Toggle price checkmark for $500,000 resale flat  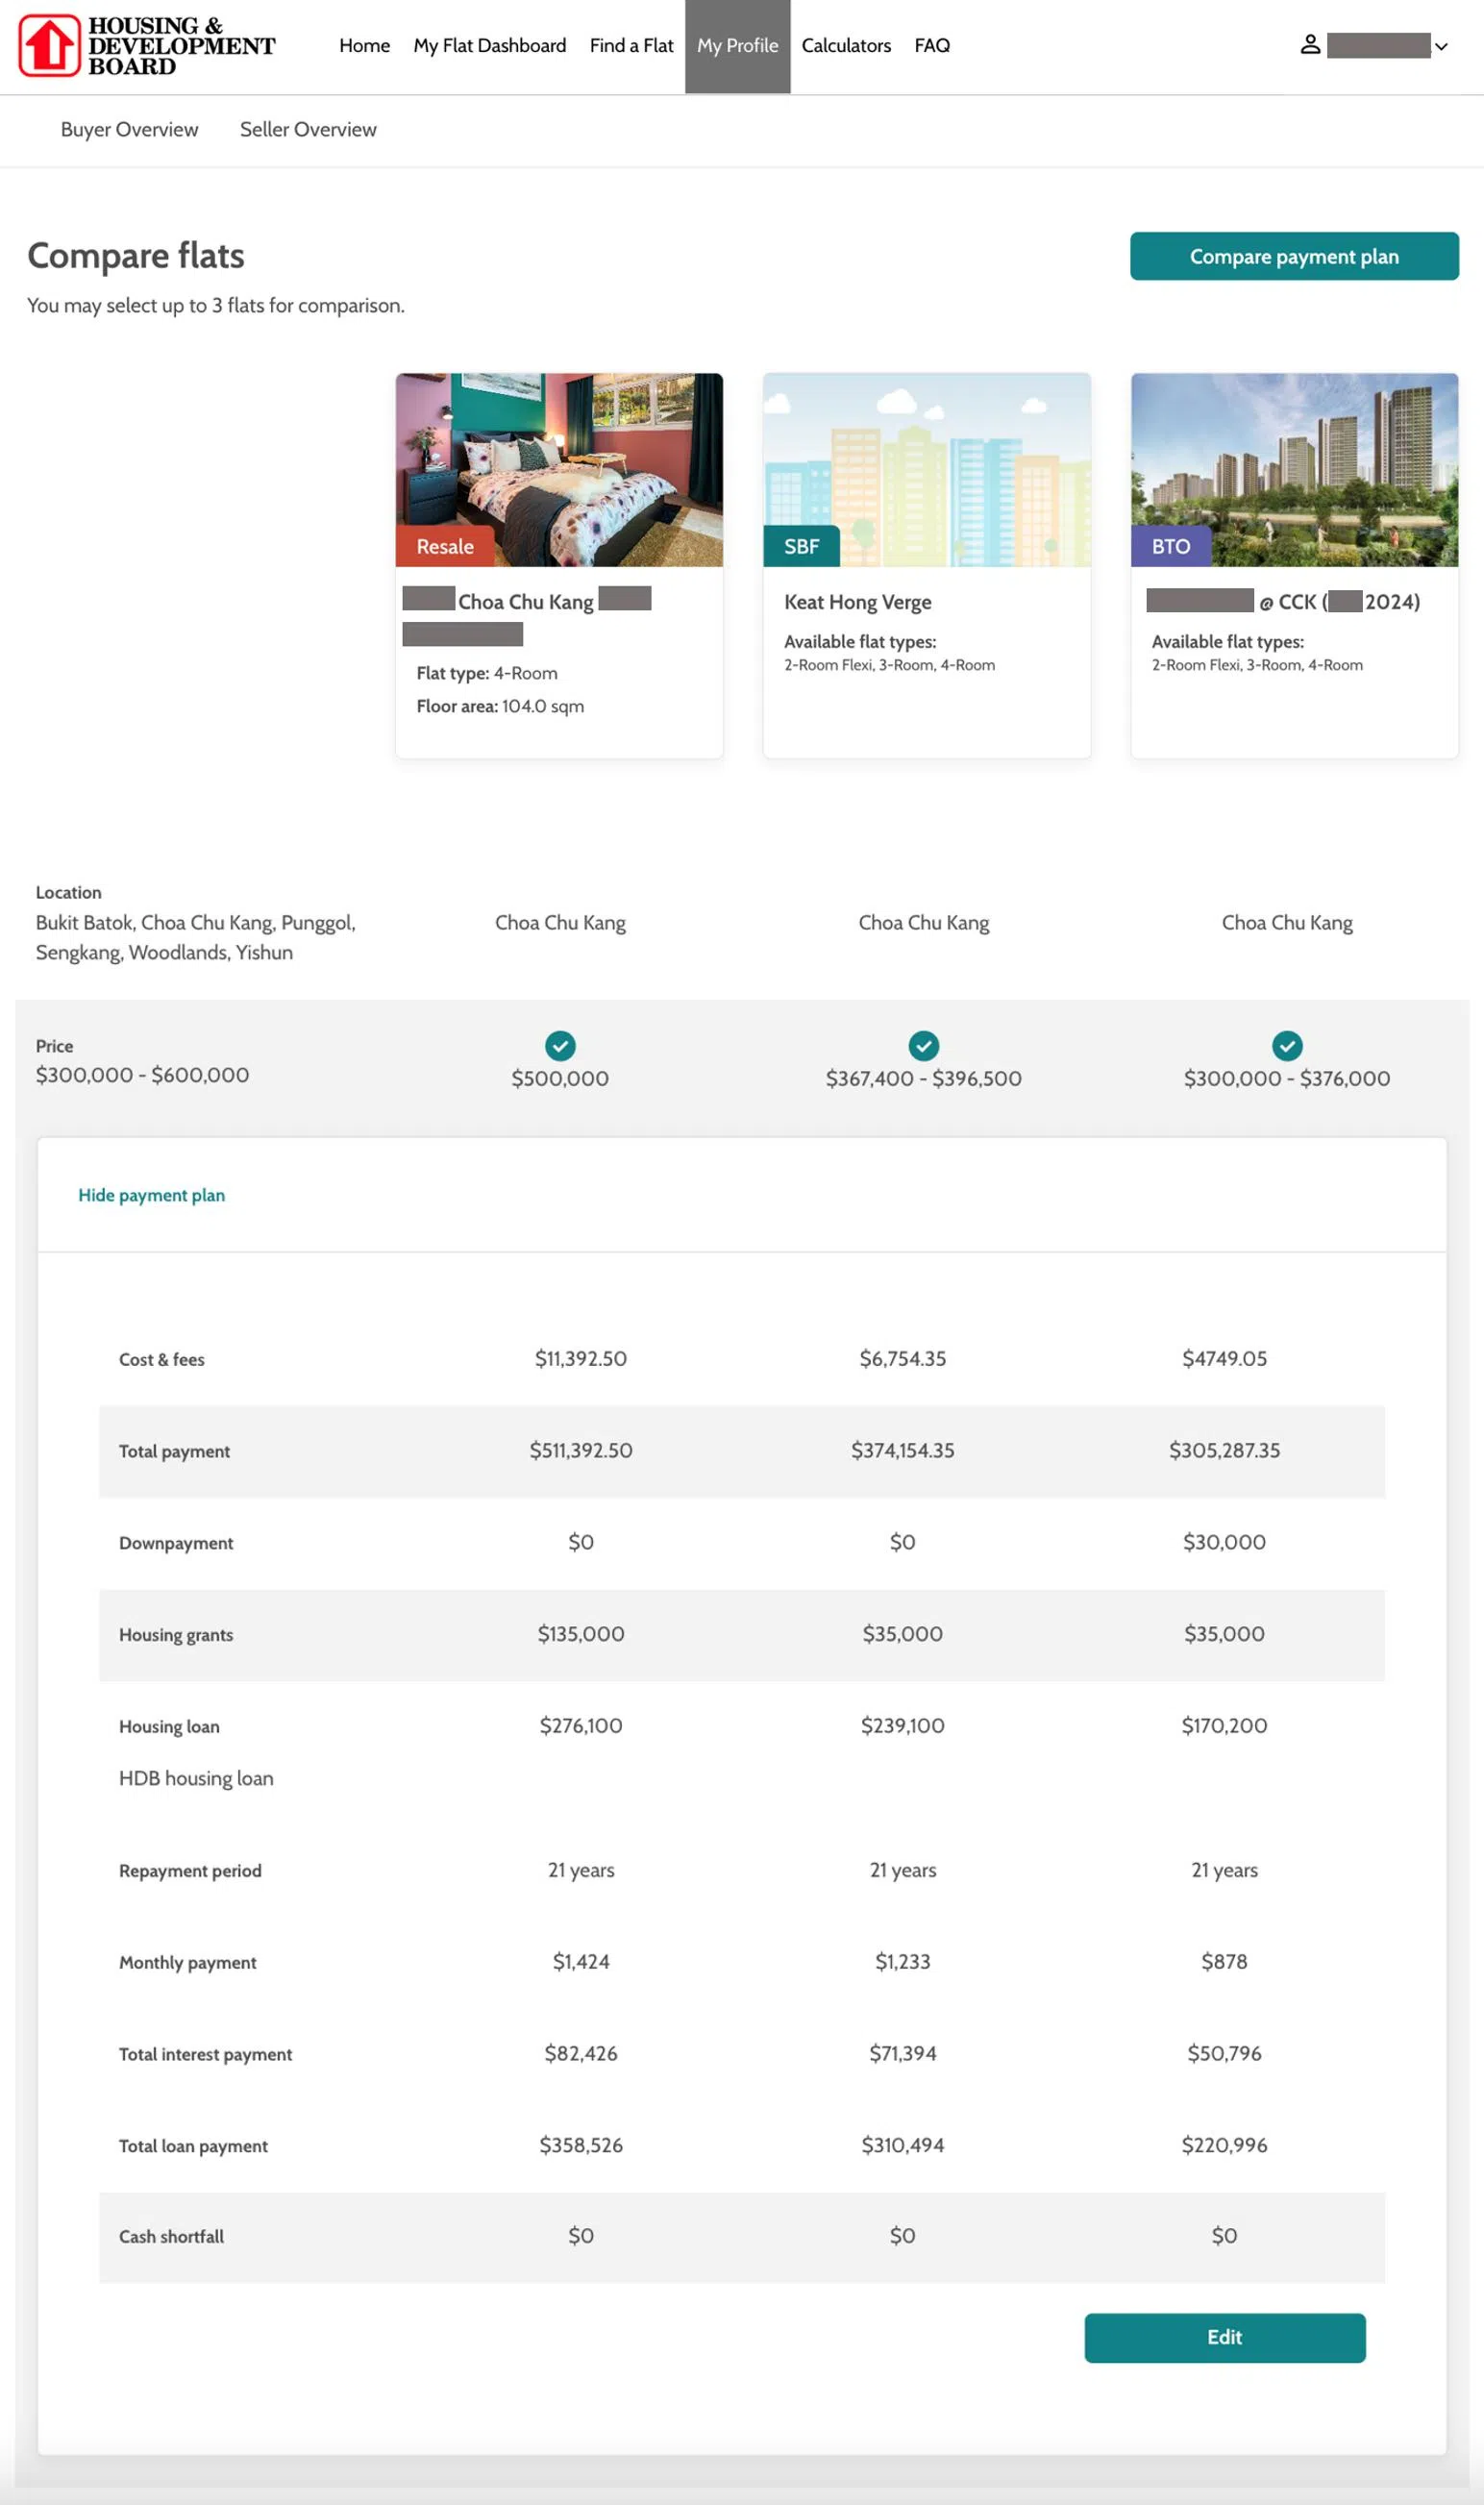(x=560, y=1046)
